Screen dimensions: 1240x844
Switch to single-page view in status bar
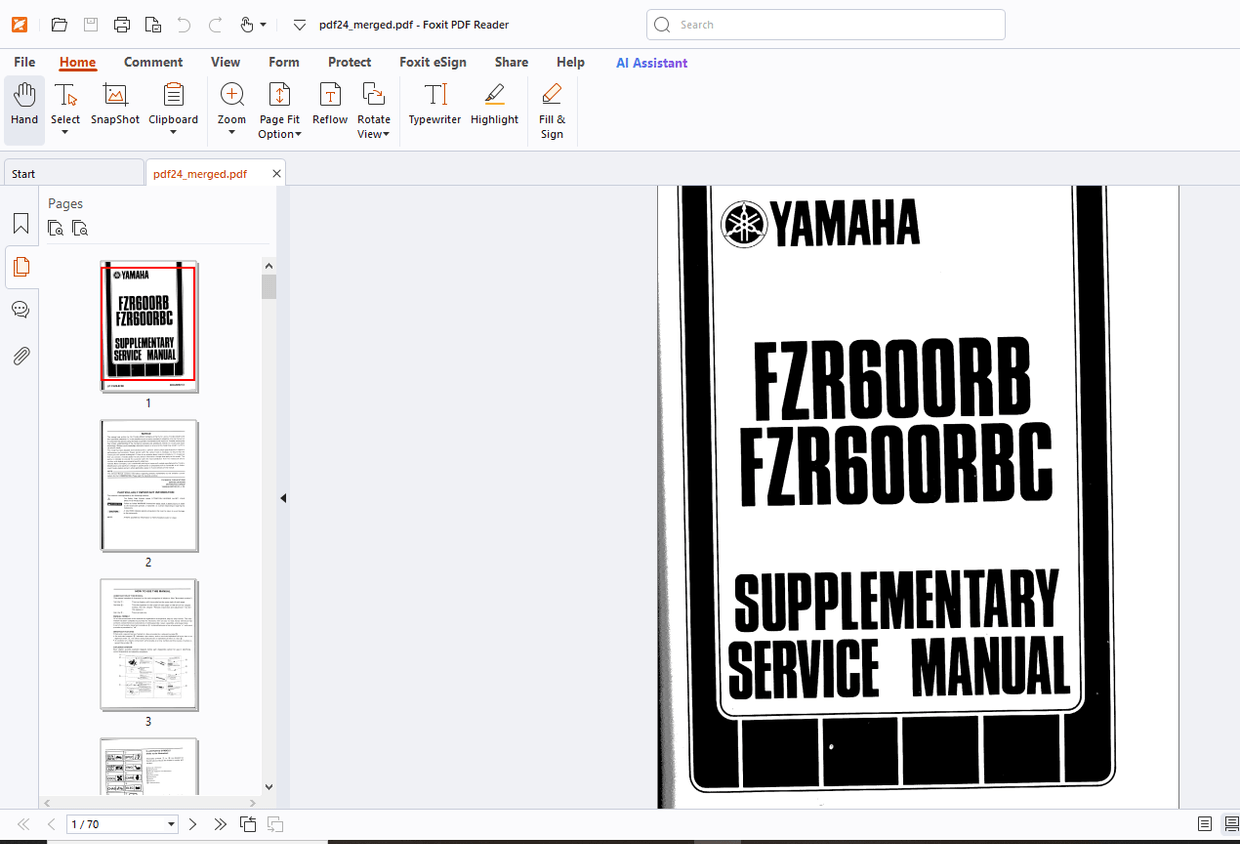(x=1207, y=824)
